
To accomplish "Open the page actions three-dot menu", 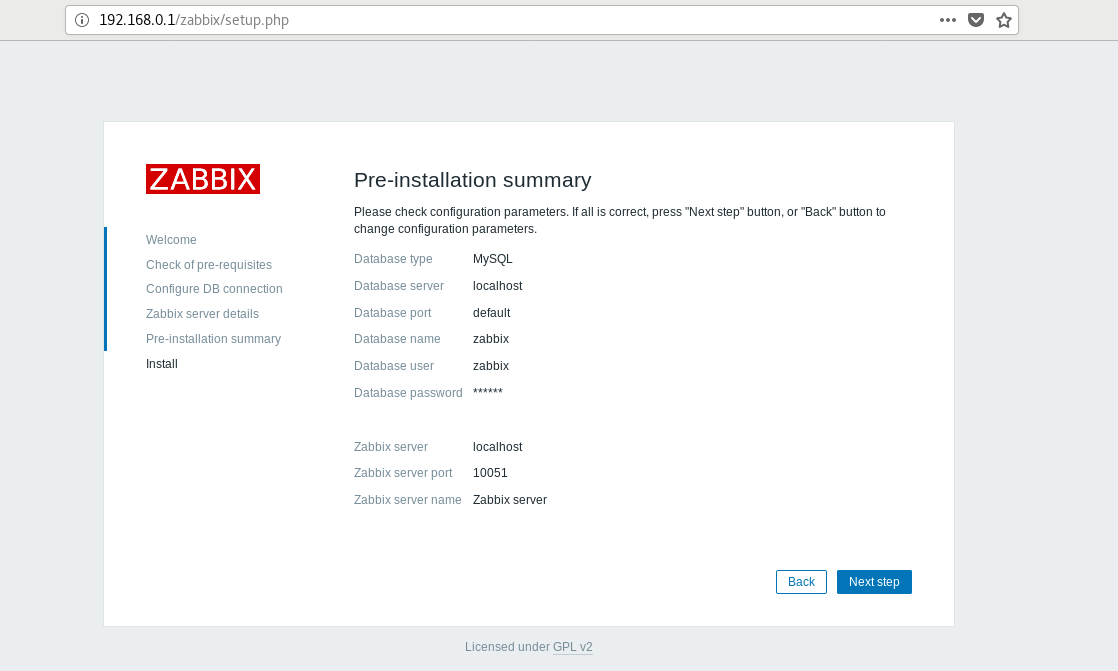I will pyautogui.click(x=948, y=20).
